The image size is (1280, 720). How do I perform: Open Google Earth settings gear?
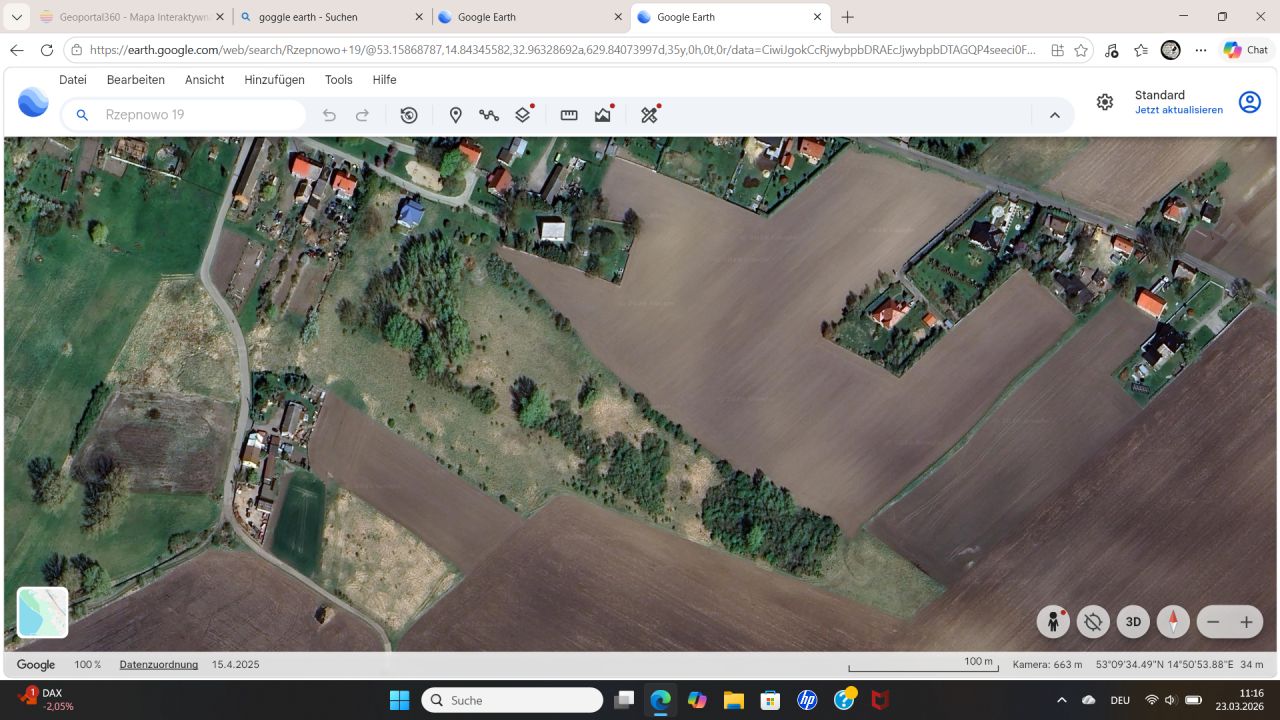1104,101
